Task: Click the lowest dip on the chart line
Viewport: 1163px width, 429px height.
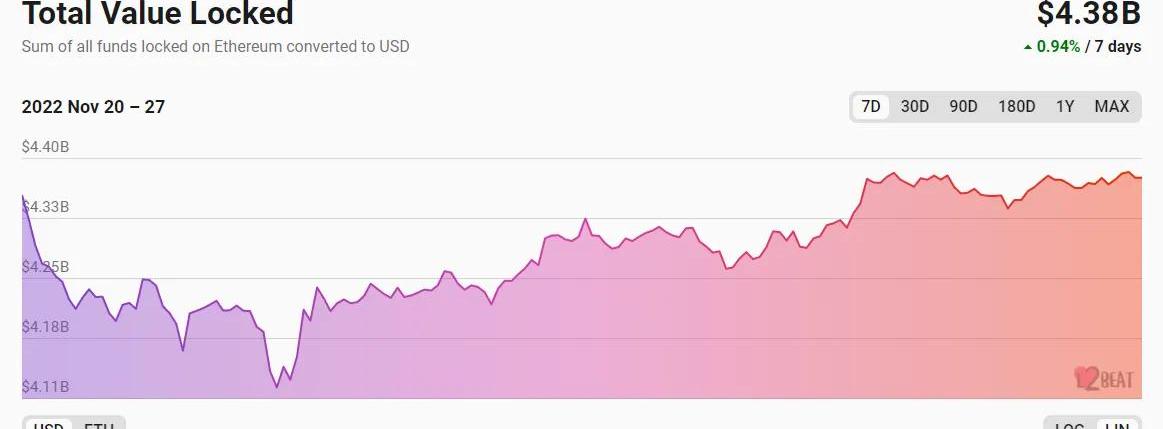Action: (277, 386)
